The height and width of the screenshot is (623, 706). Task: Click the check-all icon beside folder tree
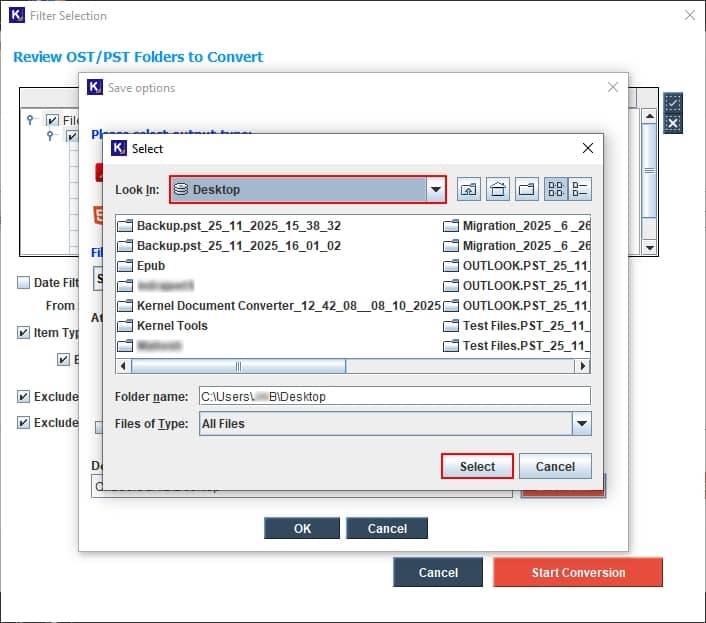tap(673, 103)
